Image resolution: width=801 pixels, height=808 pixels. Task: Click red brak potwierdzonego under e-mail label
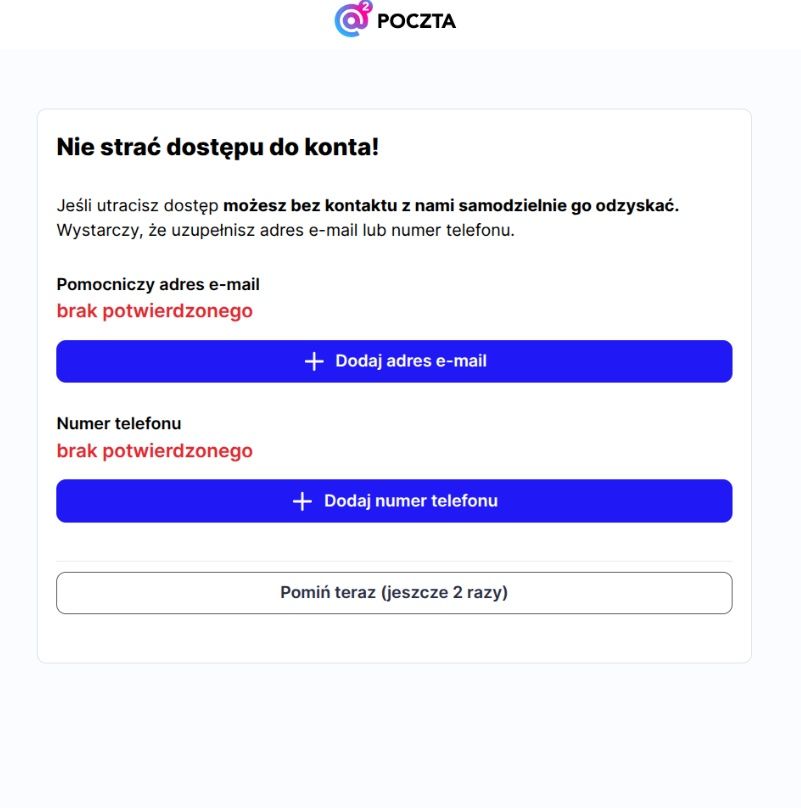(155, 311)
